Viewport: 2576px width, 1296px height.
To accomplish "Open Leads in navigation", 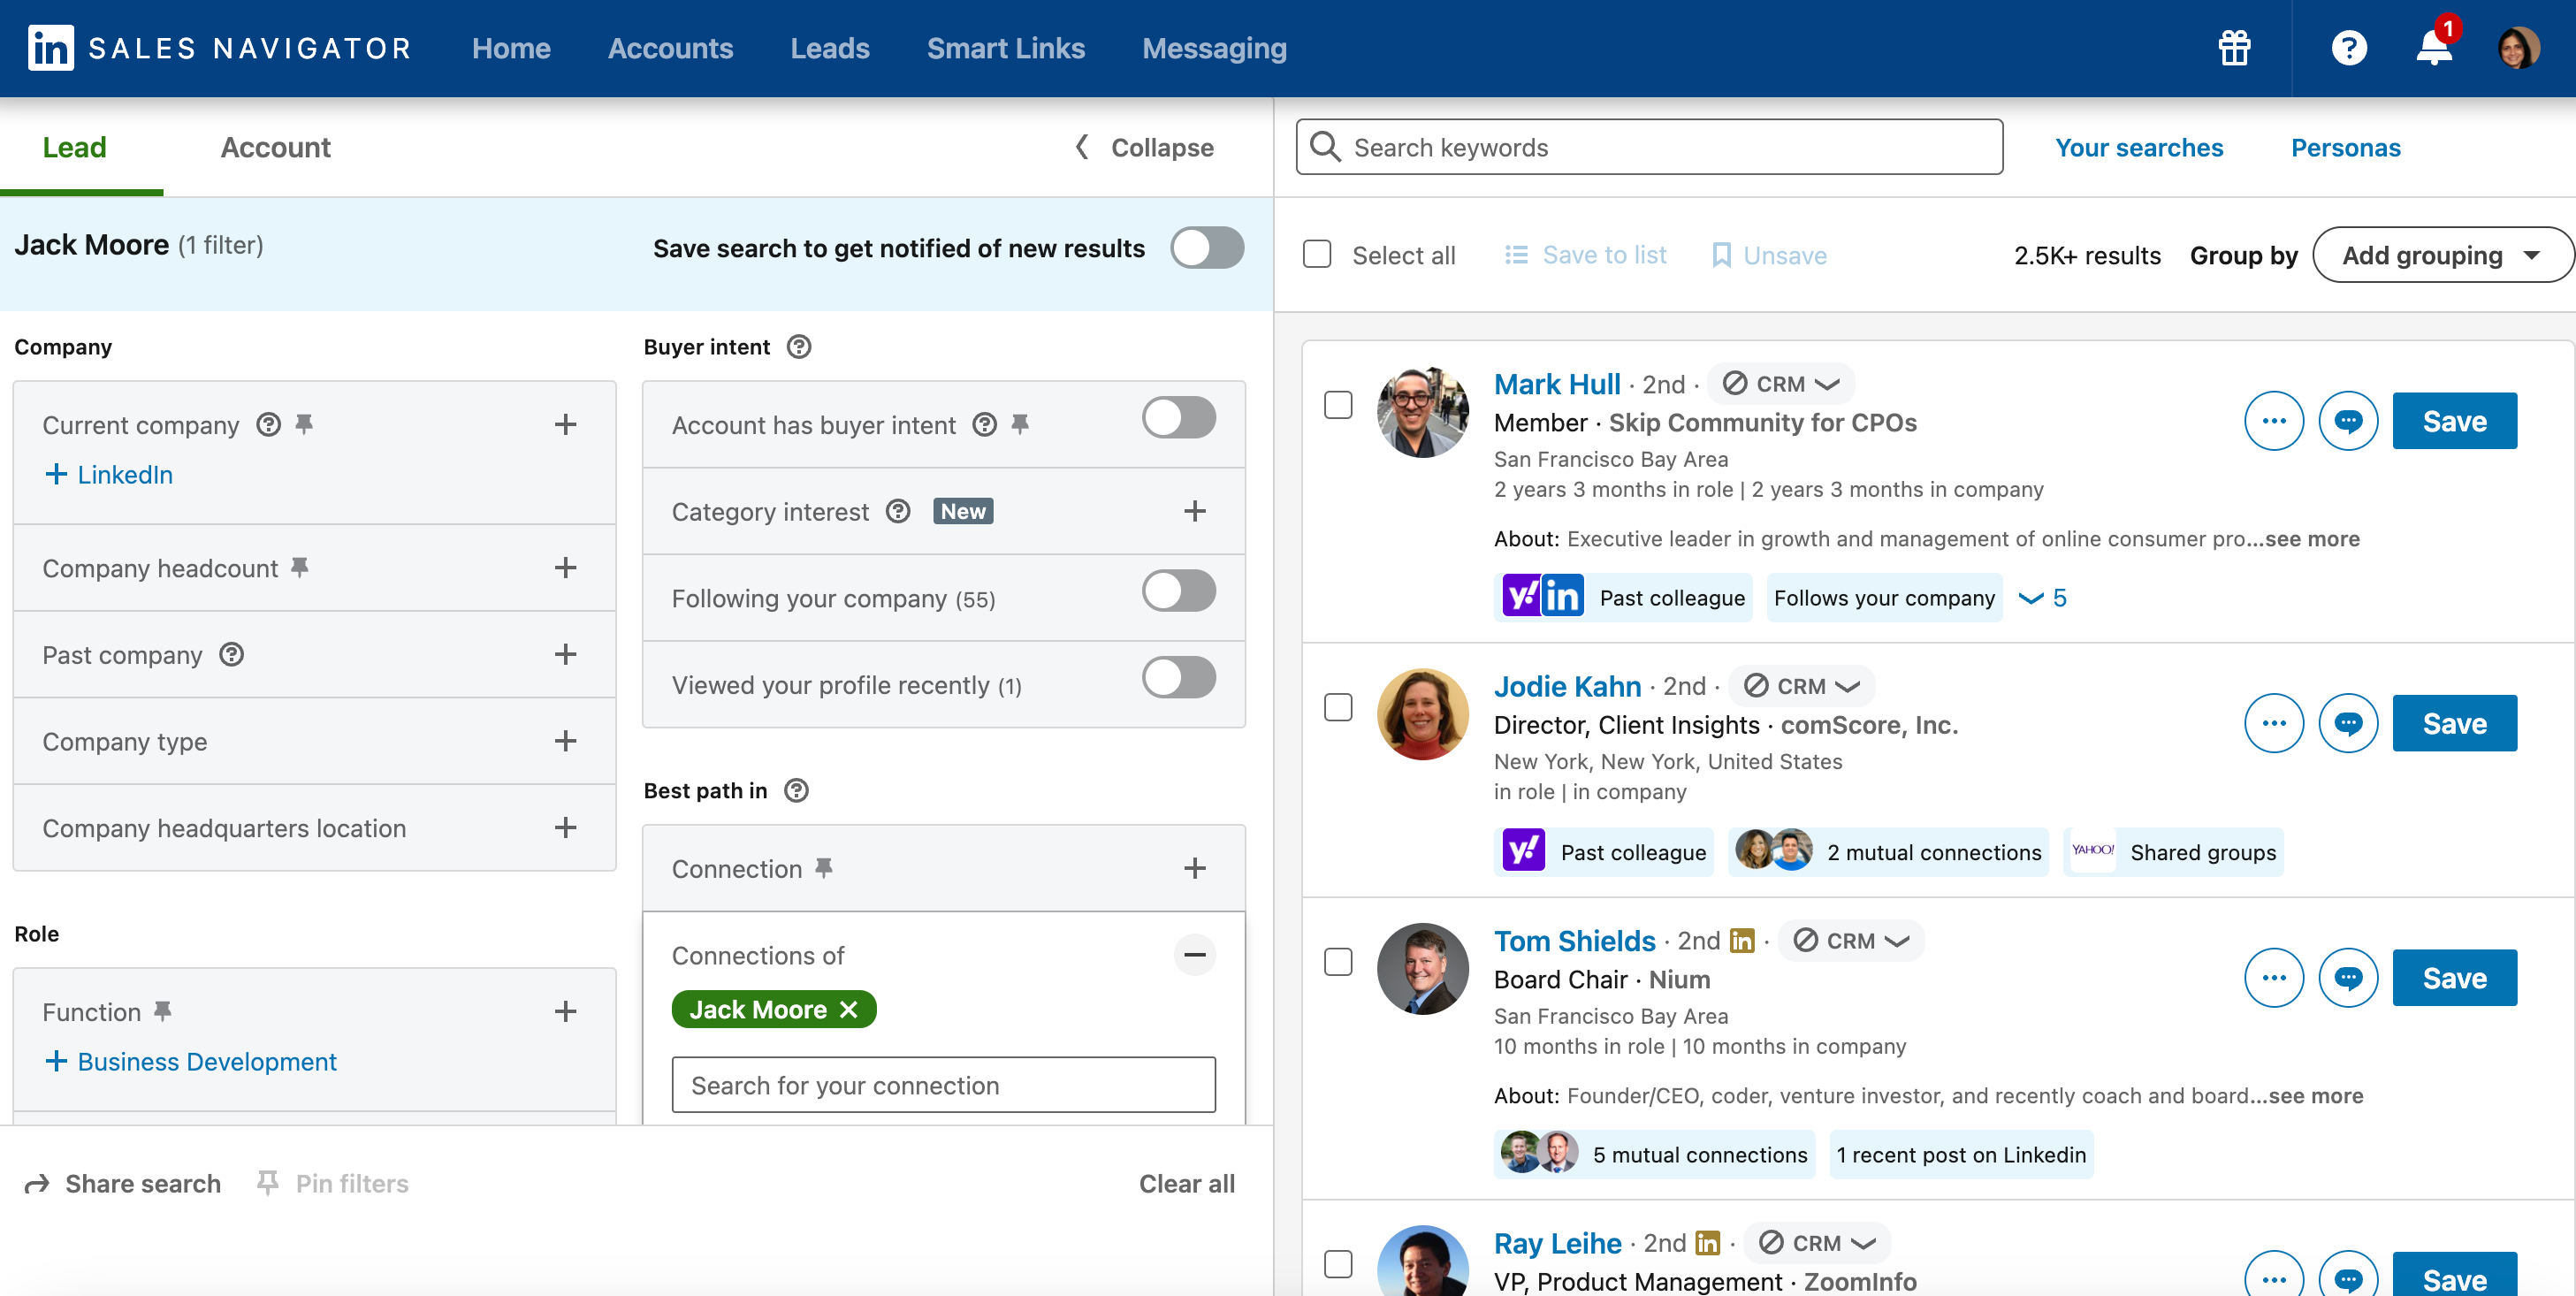I will point(830,48).
